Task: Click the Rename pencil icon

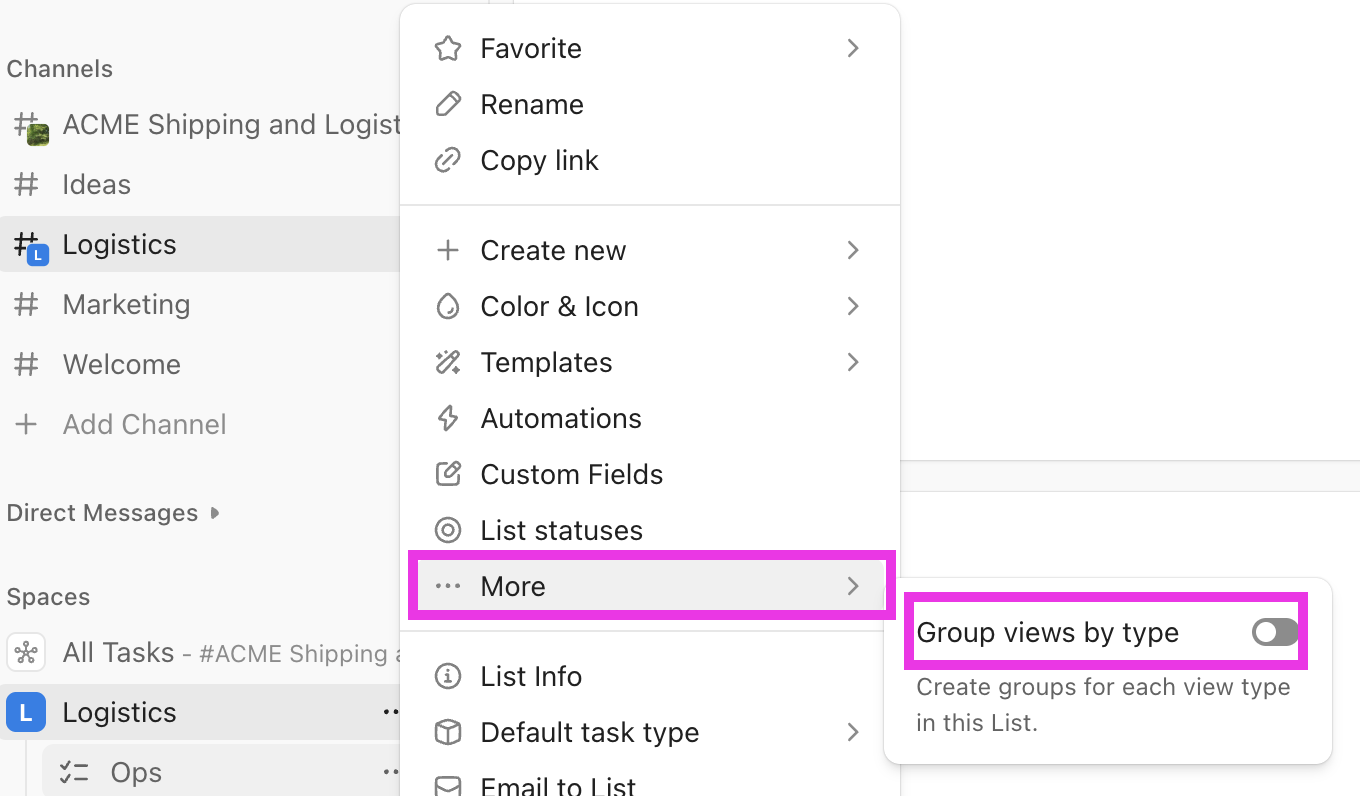Action: point(448,104)
